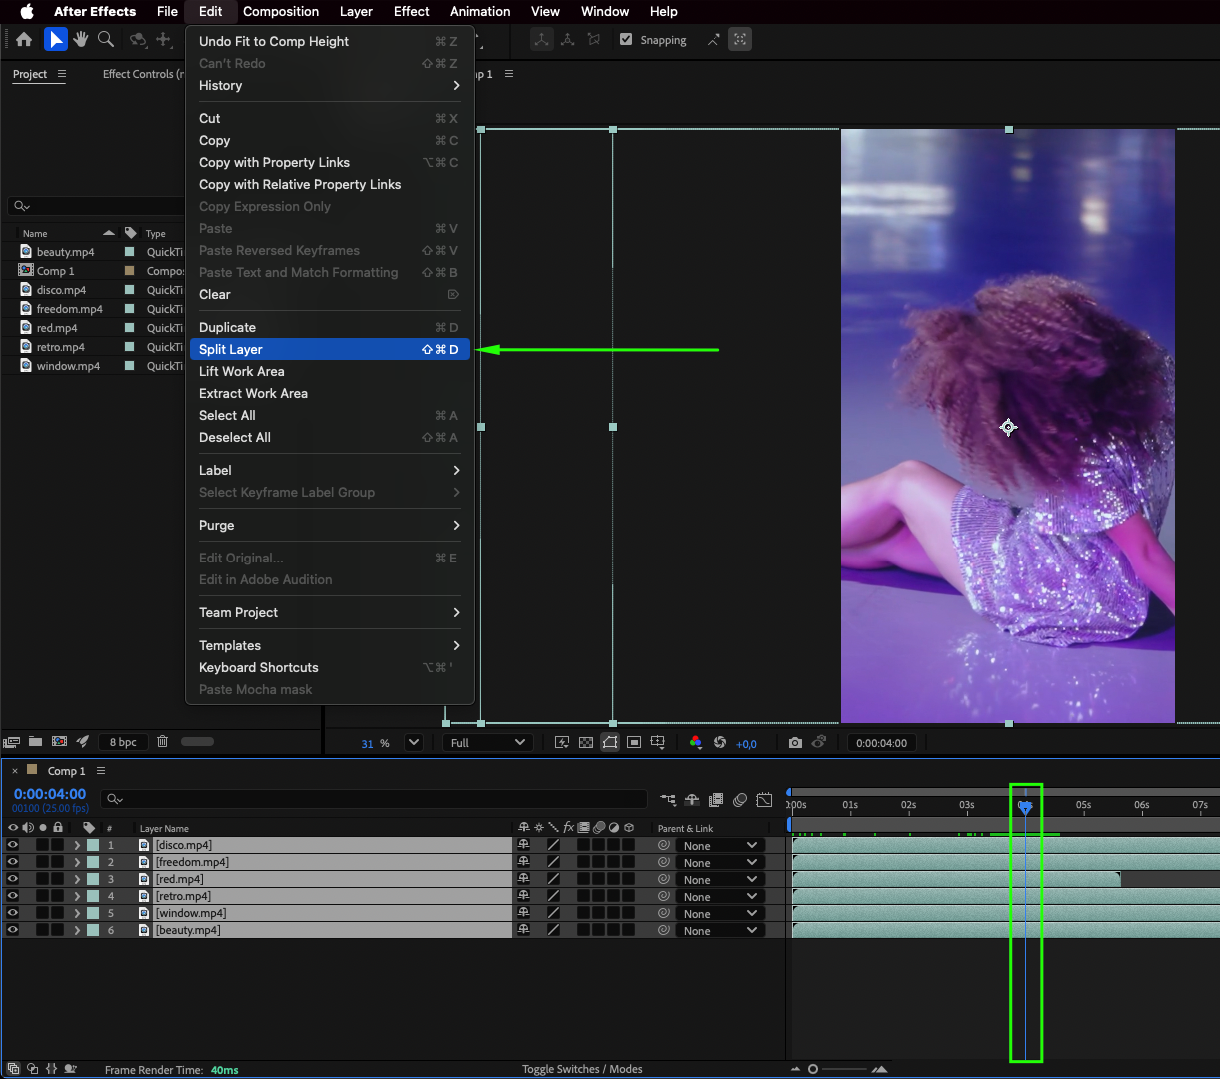This screenshot has width=1220, height=1079.
Task: Delete selected project items trash icon
Action: click(x=162, y=742)
